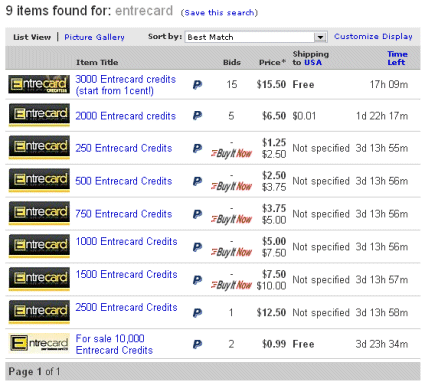
Task: Open Customize Display link
Action: (x=373, y=36)
